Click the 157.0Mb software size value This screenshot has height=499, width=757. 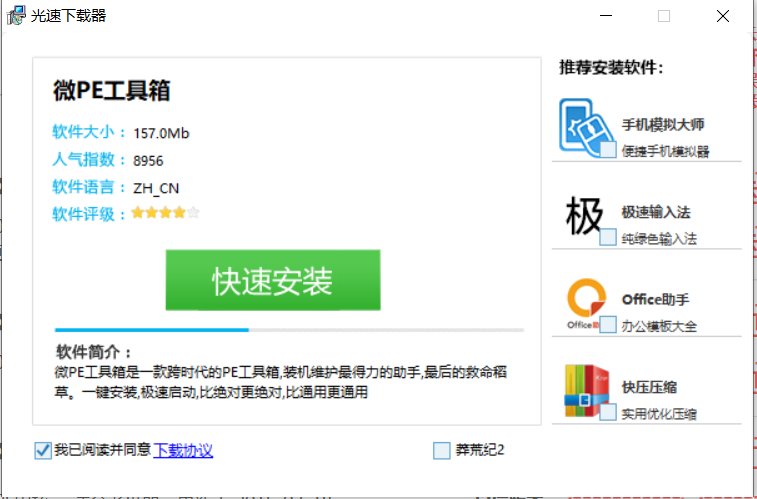point(161,133)
